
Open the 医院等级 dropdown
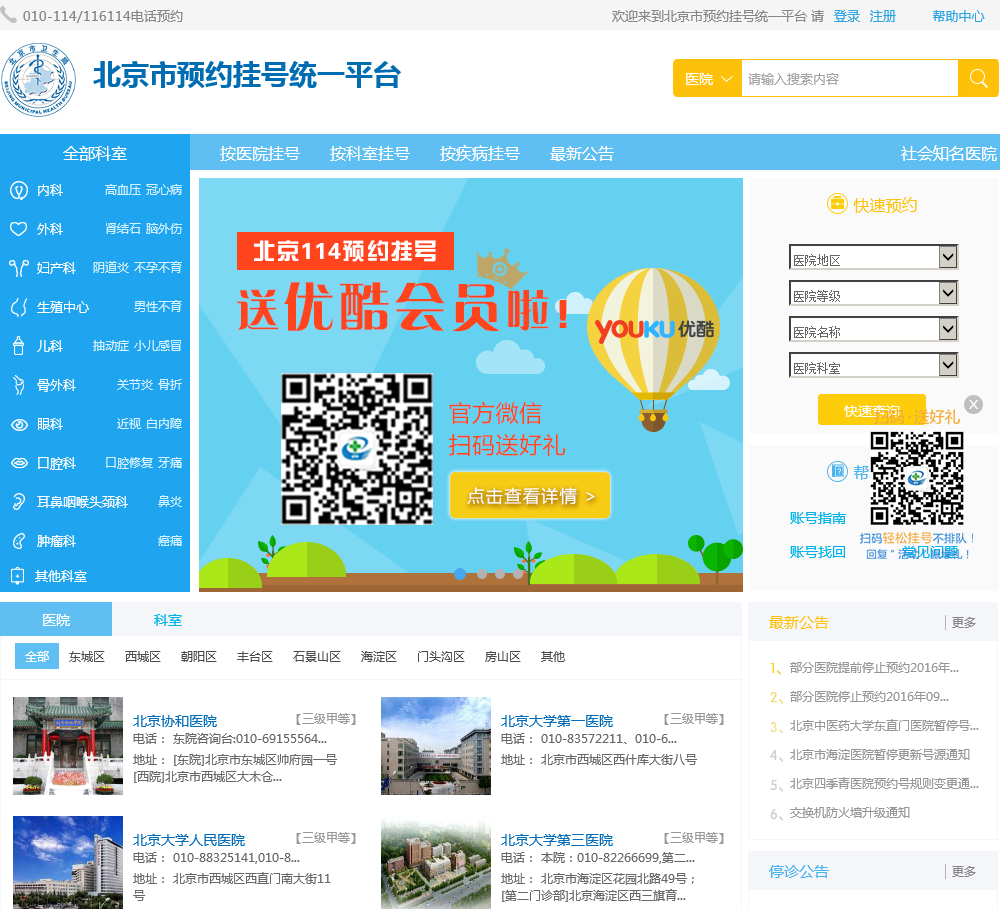tap(873, 293)
